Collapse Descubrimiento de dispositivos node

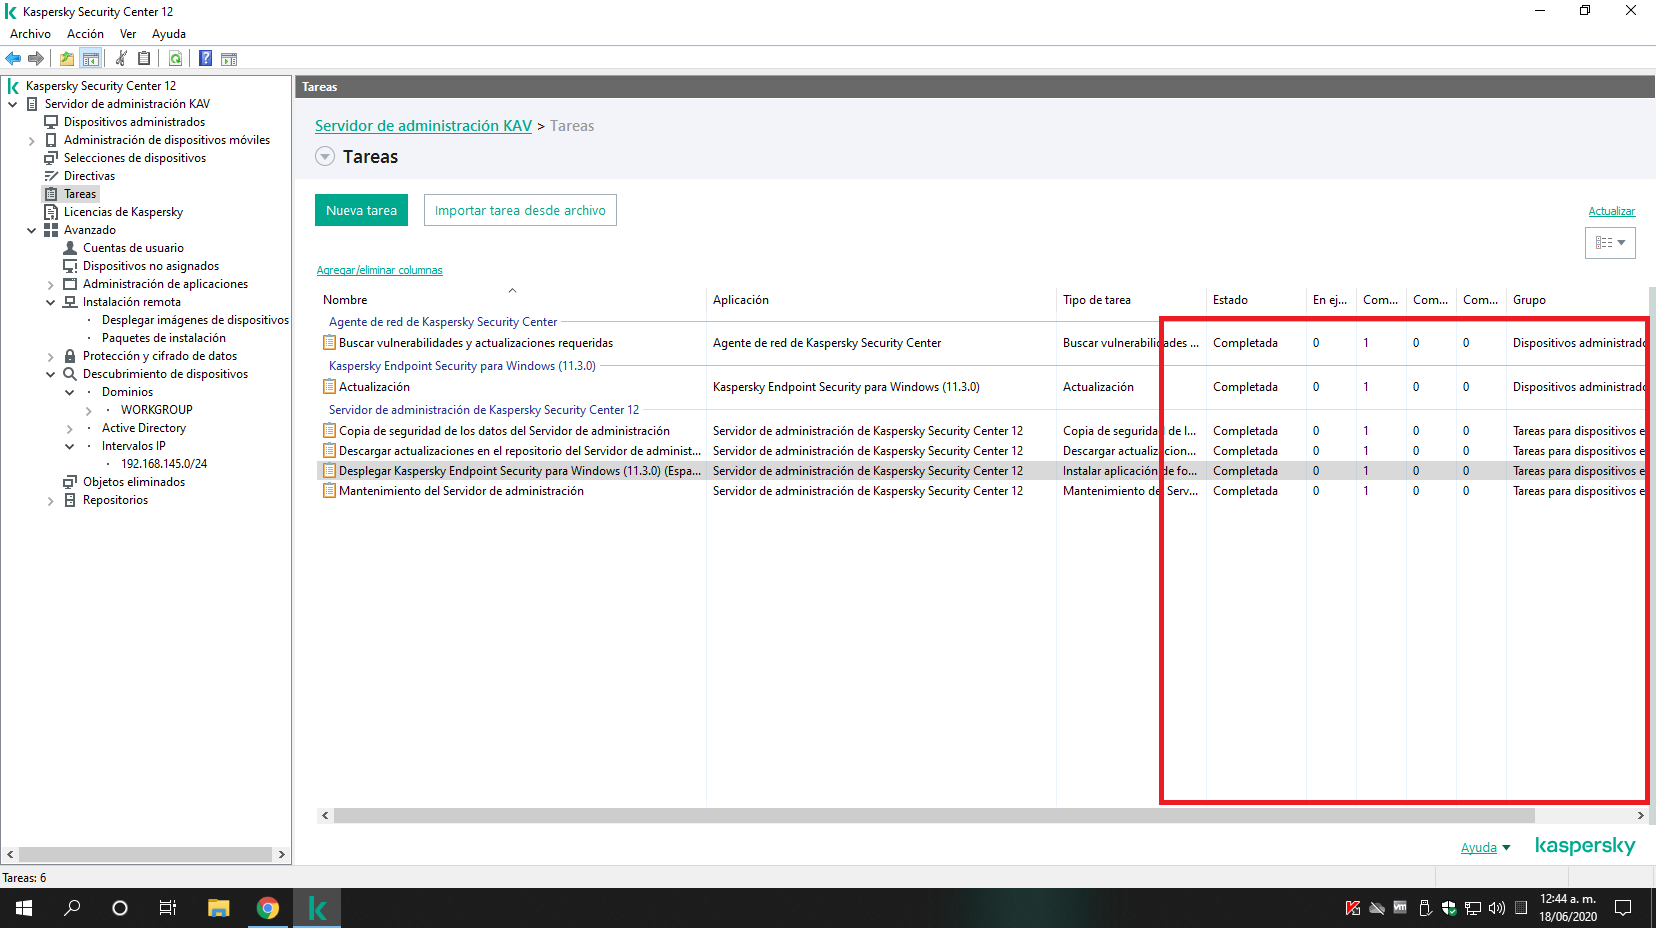(x=51, y=374)
